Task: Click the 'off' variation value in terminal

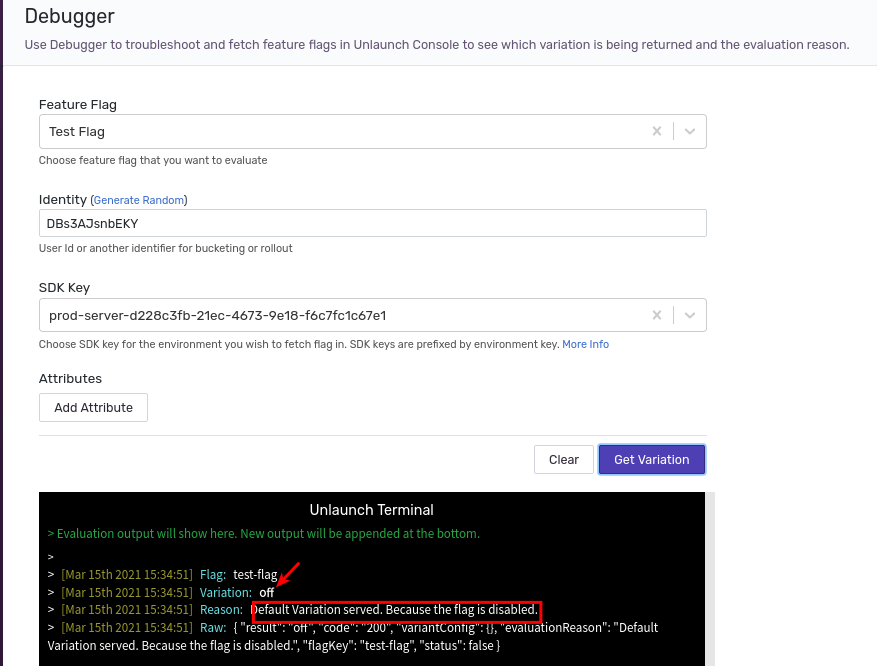Action: tap(267, 592)
